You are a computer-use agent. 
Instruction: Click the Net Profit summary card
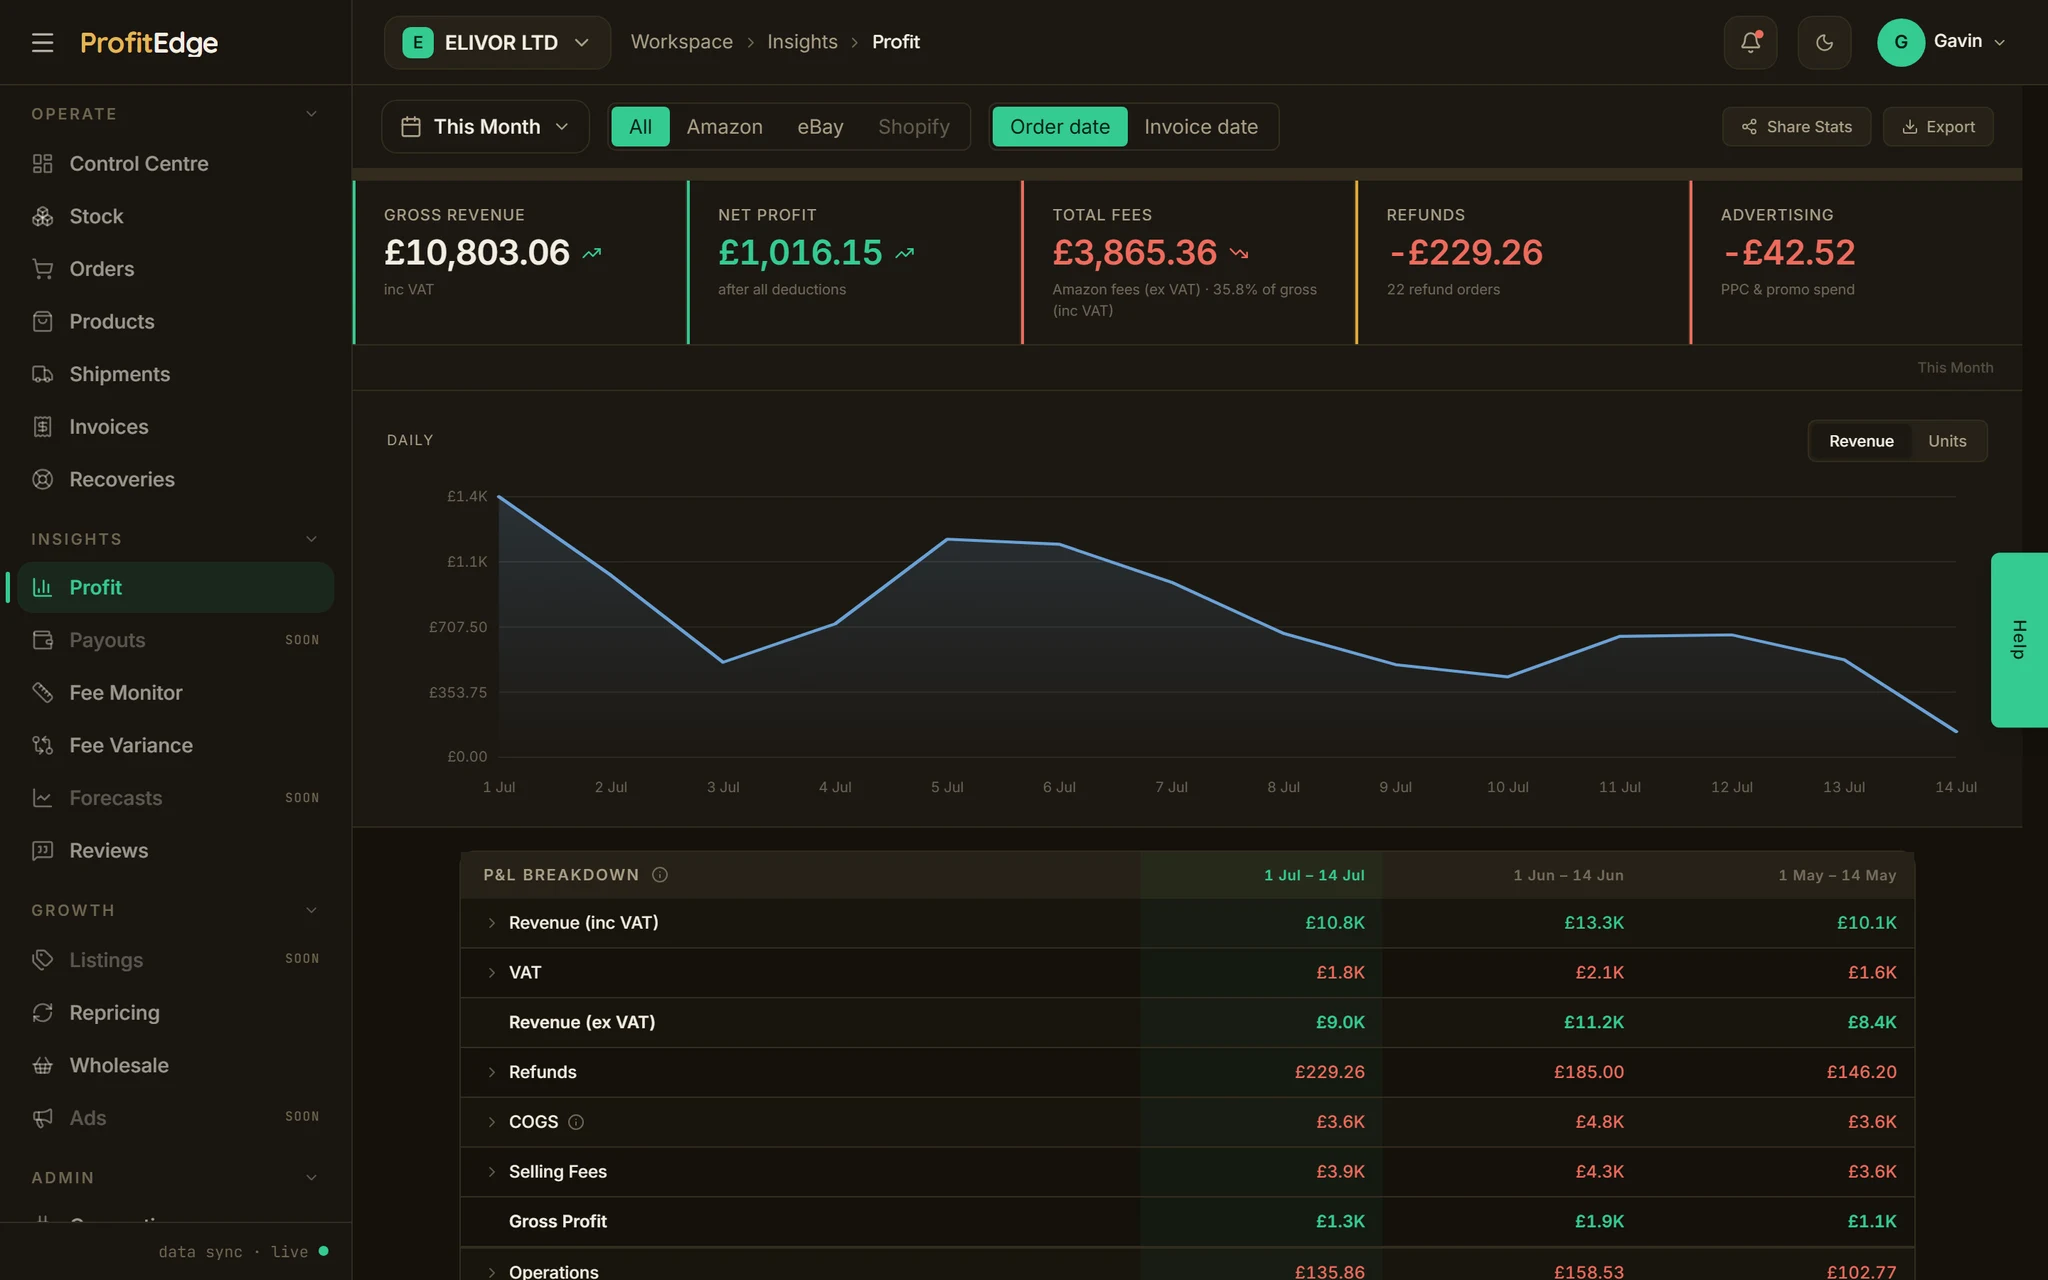[x=854, y=262]
